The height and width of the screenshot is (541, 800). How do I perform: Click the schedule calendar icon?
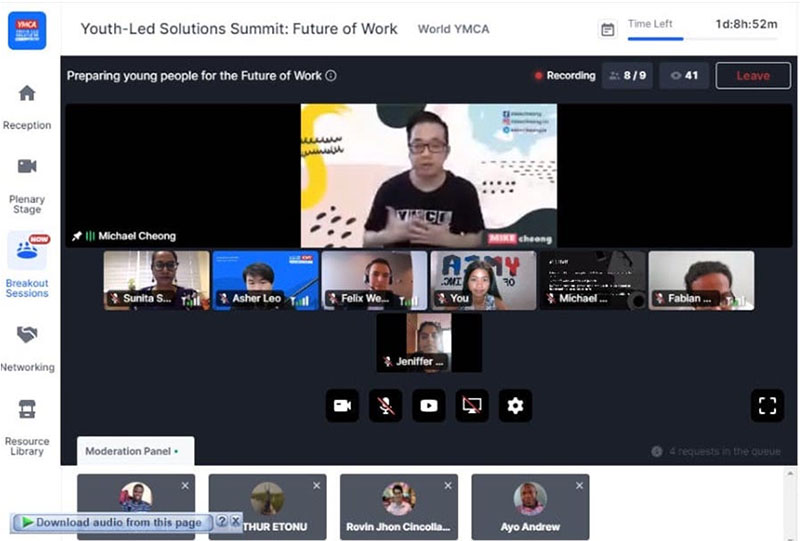pos(607,30)
